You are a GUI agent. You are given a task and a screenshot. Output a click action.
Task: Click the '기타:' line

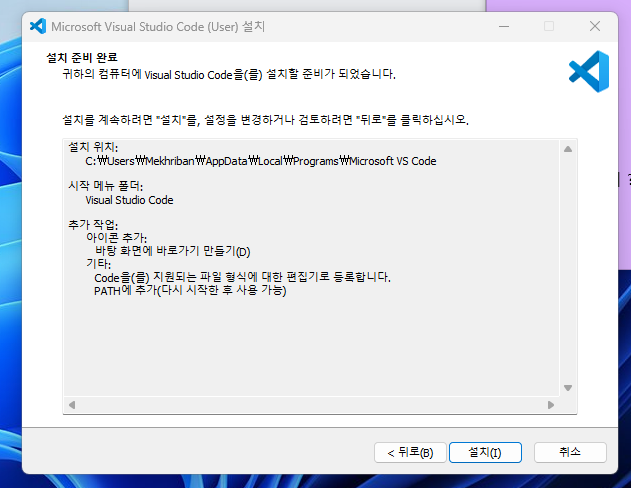[x=99, y=264]
